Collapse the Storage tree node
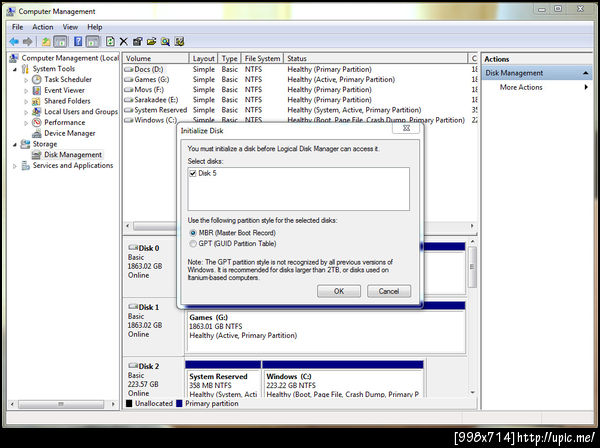This screenshot has height=448, width=600. (x=15, y=145)
